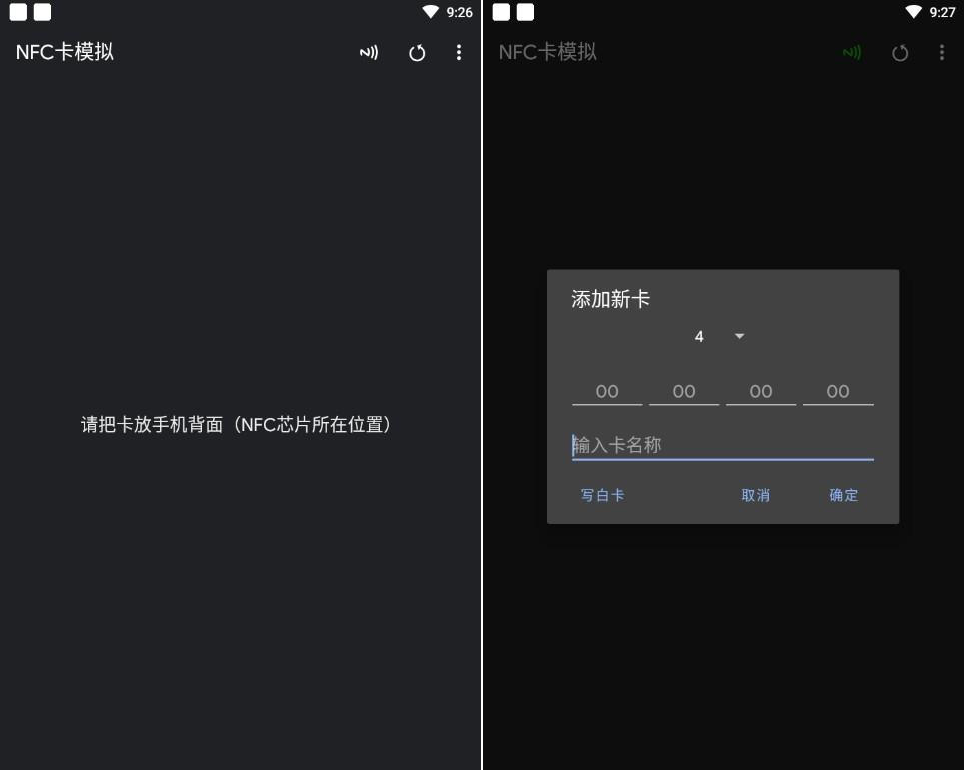Image resolution: width=964 pixels, height=770 pixels.
Task: Focus the second 00 hex byte field
Action: coord(684,391)
